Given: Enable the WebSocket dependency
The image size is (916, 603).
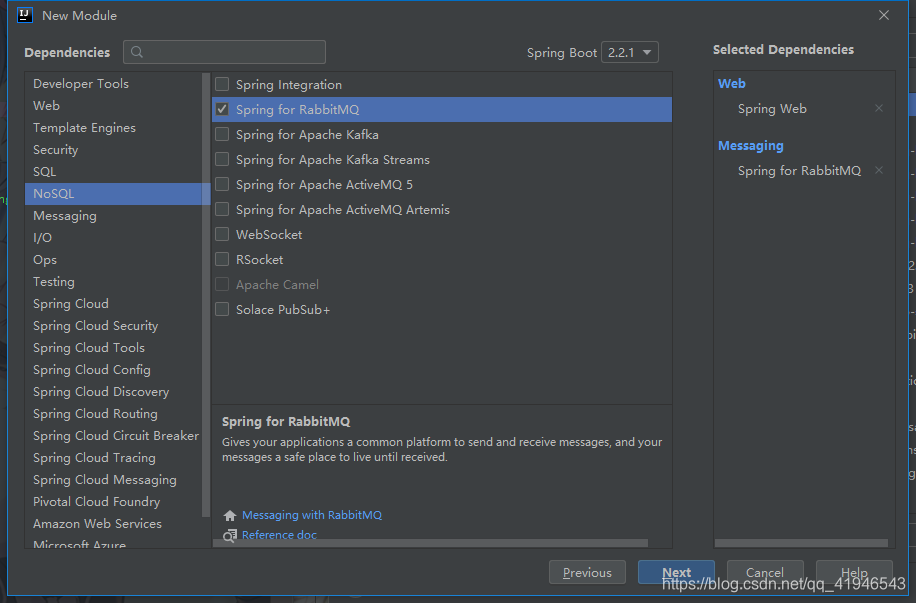Looking at the screenshot, I should (222, 234).
